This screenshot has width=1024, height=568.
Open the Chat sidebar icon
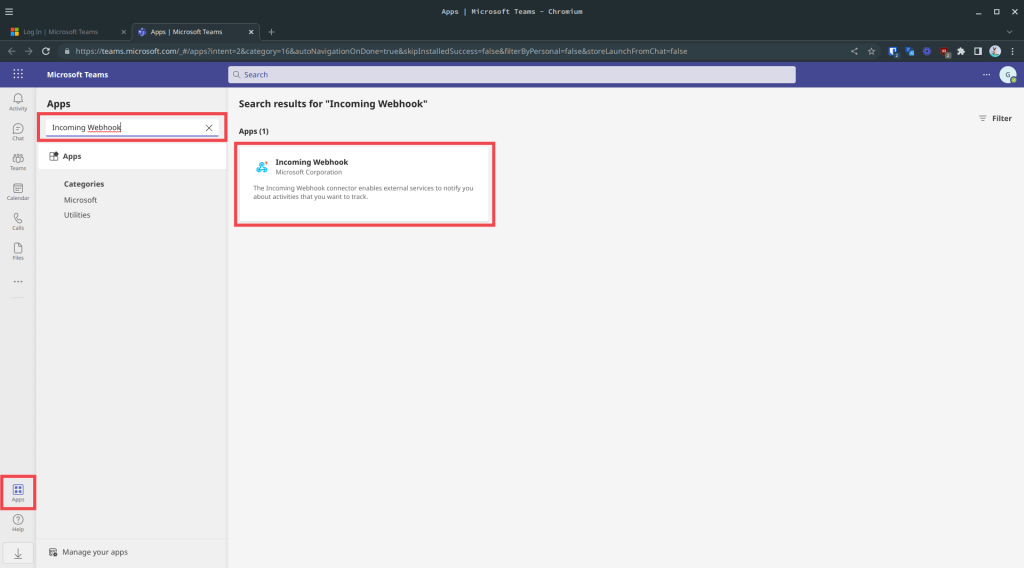(18, 131)
